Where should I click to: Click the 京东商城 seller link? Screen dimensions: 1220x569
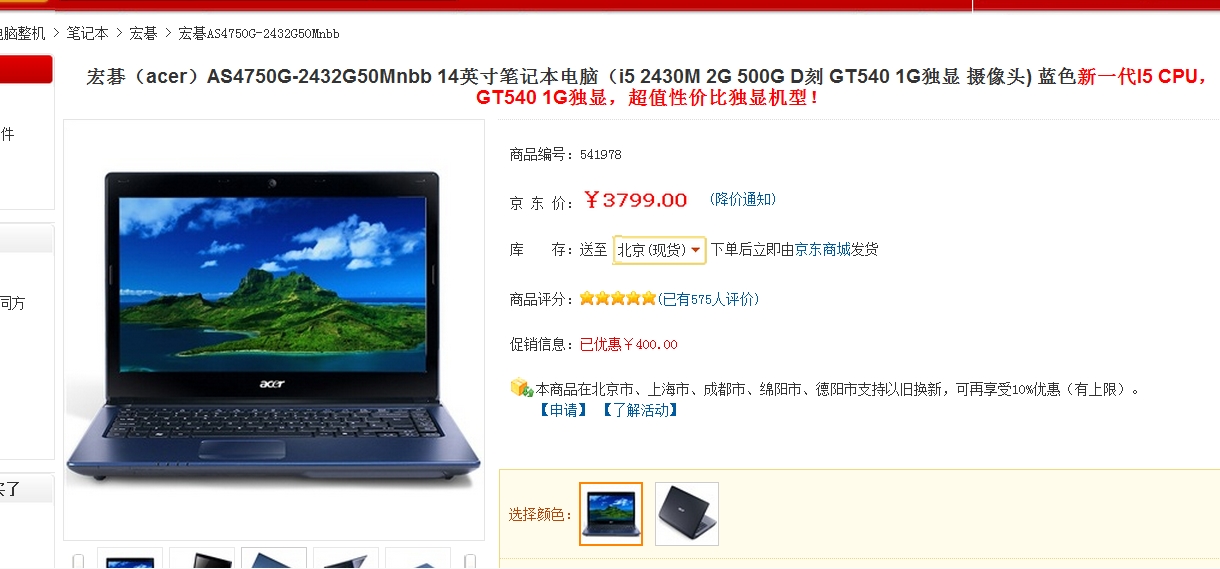point(823,249)
